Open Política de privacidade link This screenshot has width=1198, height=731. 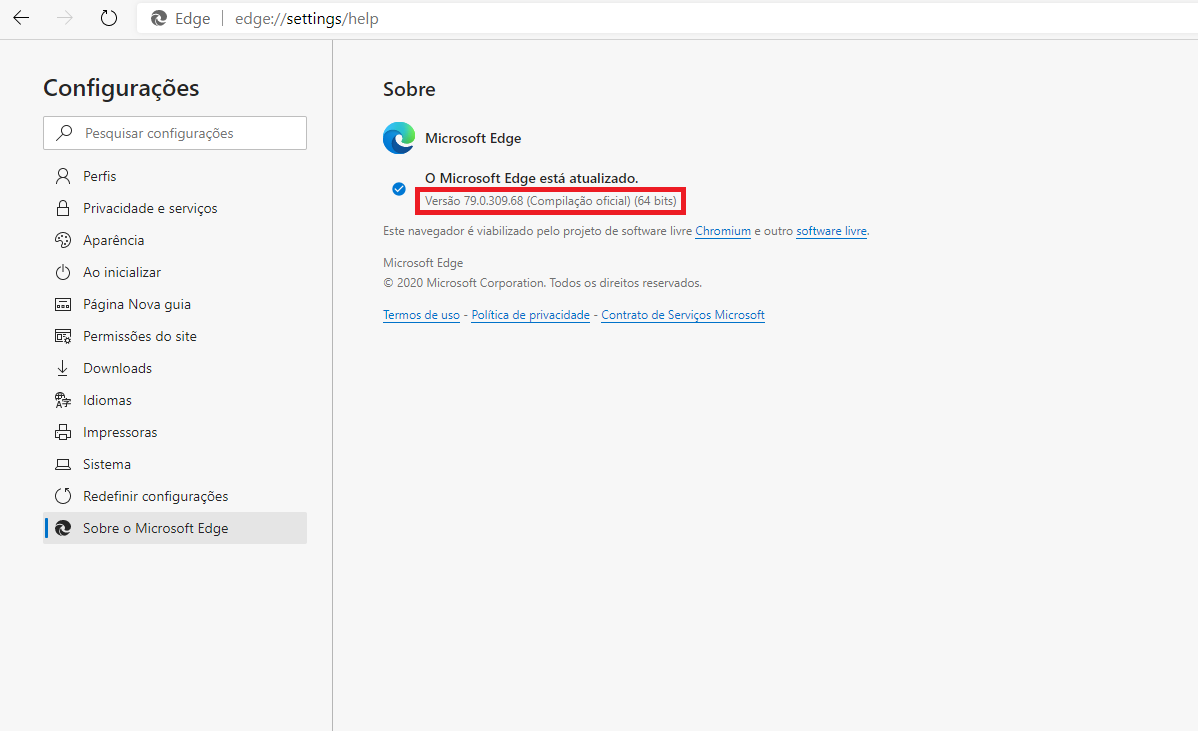click(530, 315)
